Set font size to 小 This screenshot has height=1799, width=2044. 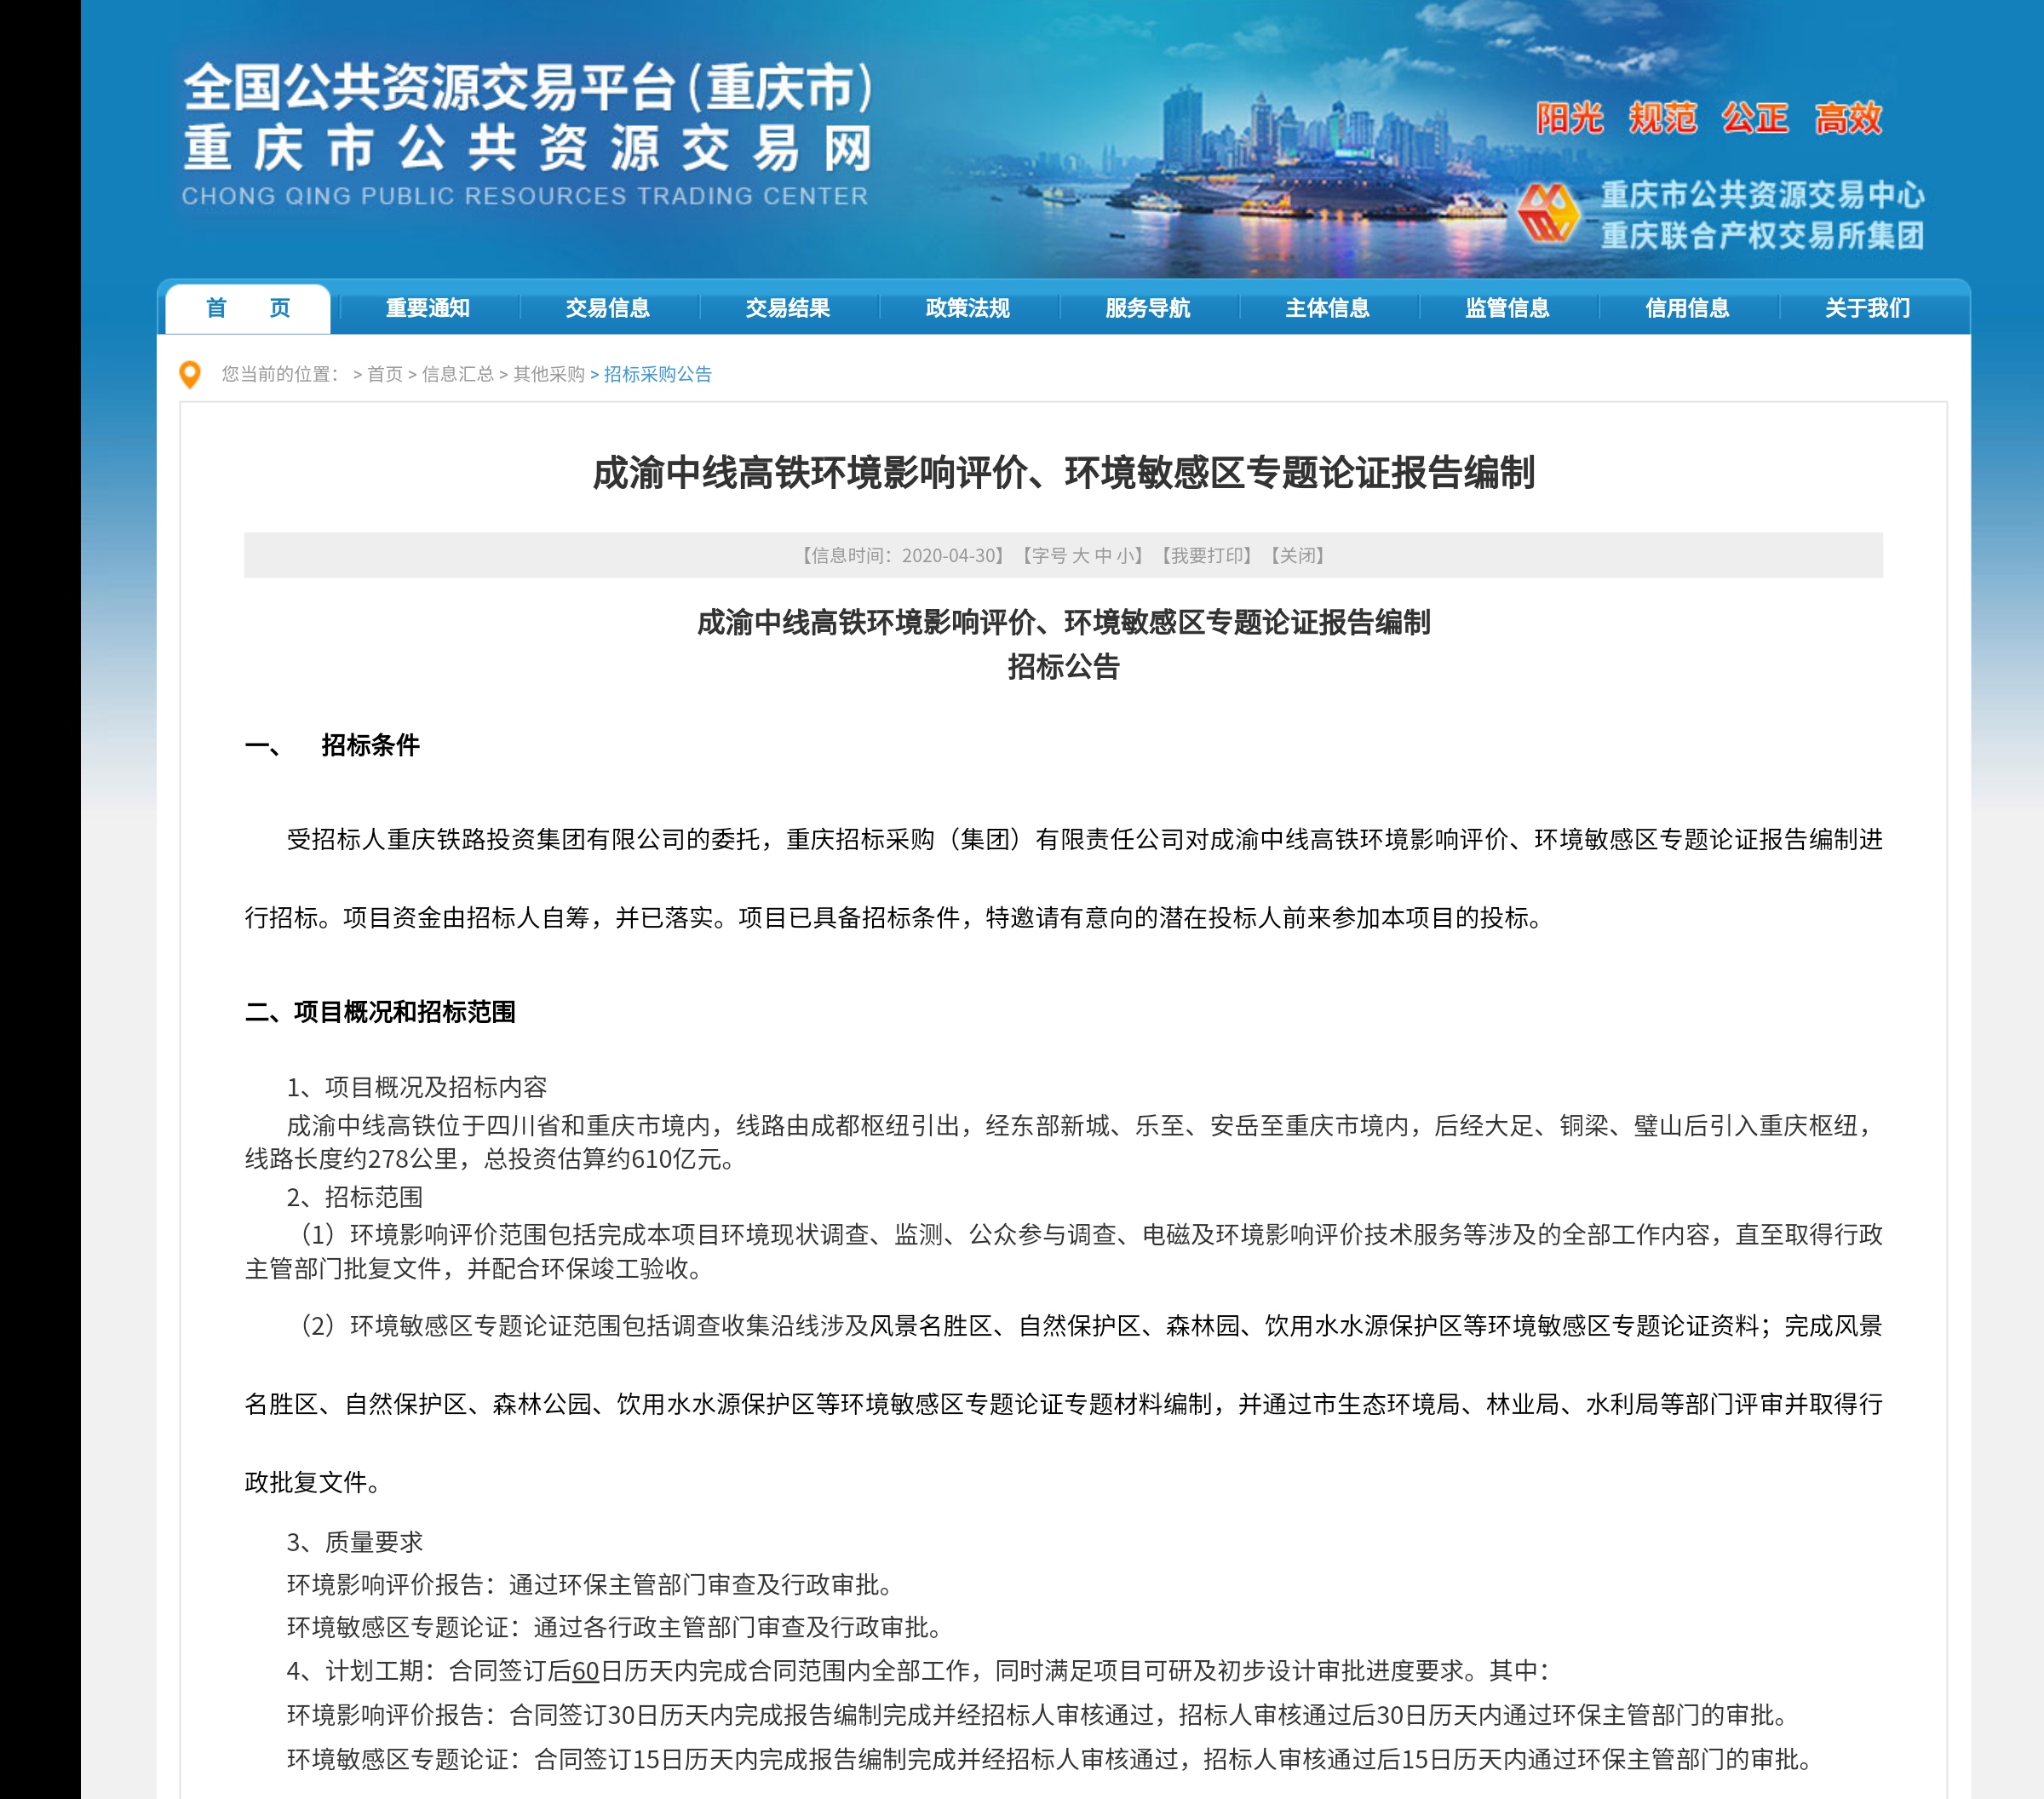tap(1125, 555)
